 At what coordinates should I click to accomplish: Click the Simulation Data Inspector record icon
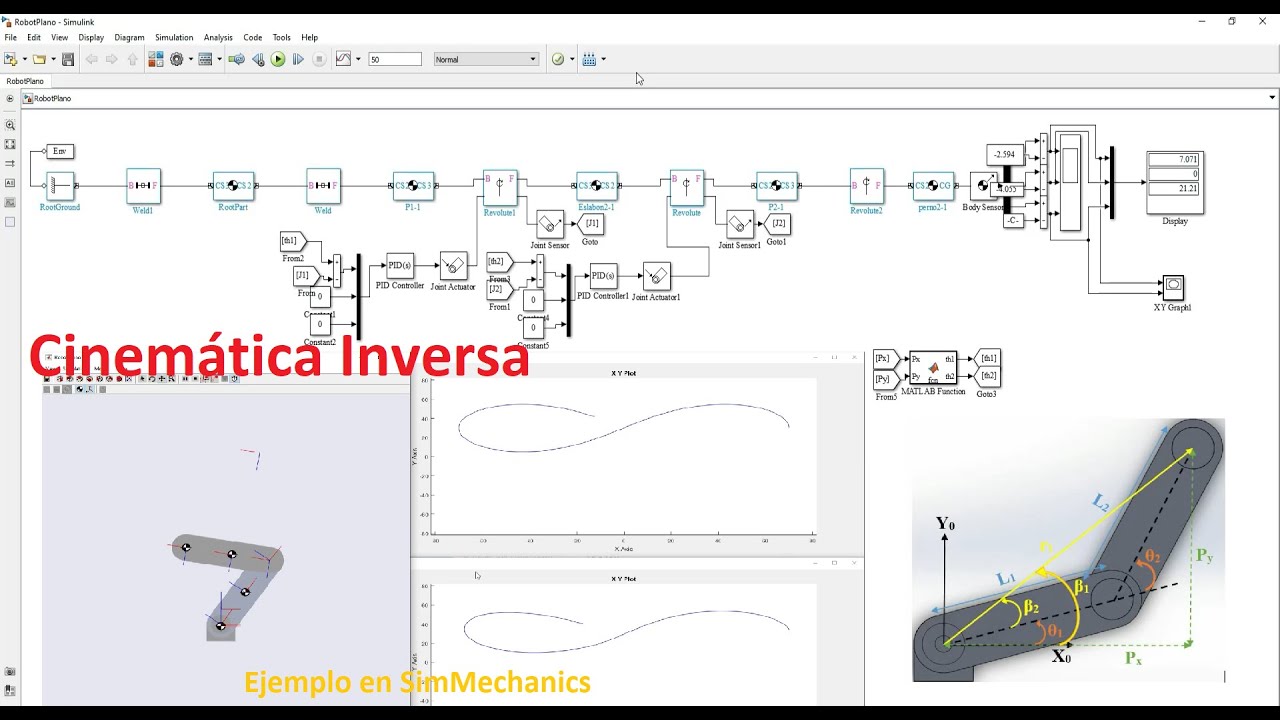344,59
